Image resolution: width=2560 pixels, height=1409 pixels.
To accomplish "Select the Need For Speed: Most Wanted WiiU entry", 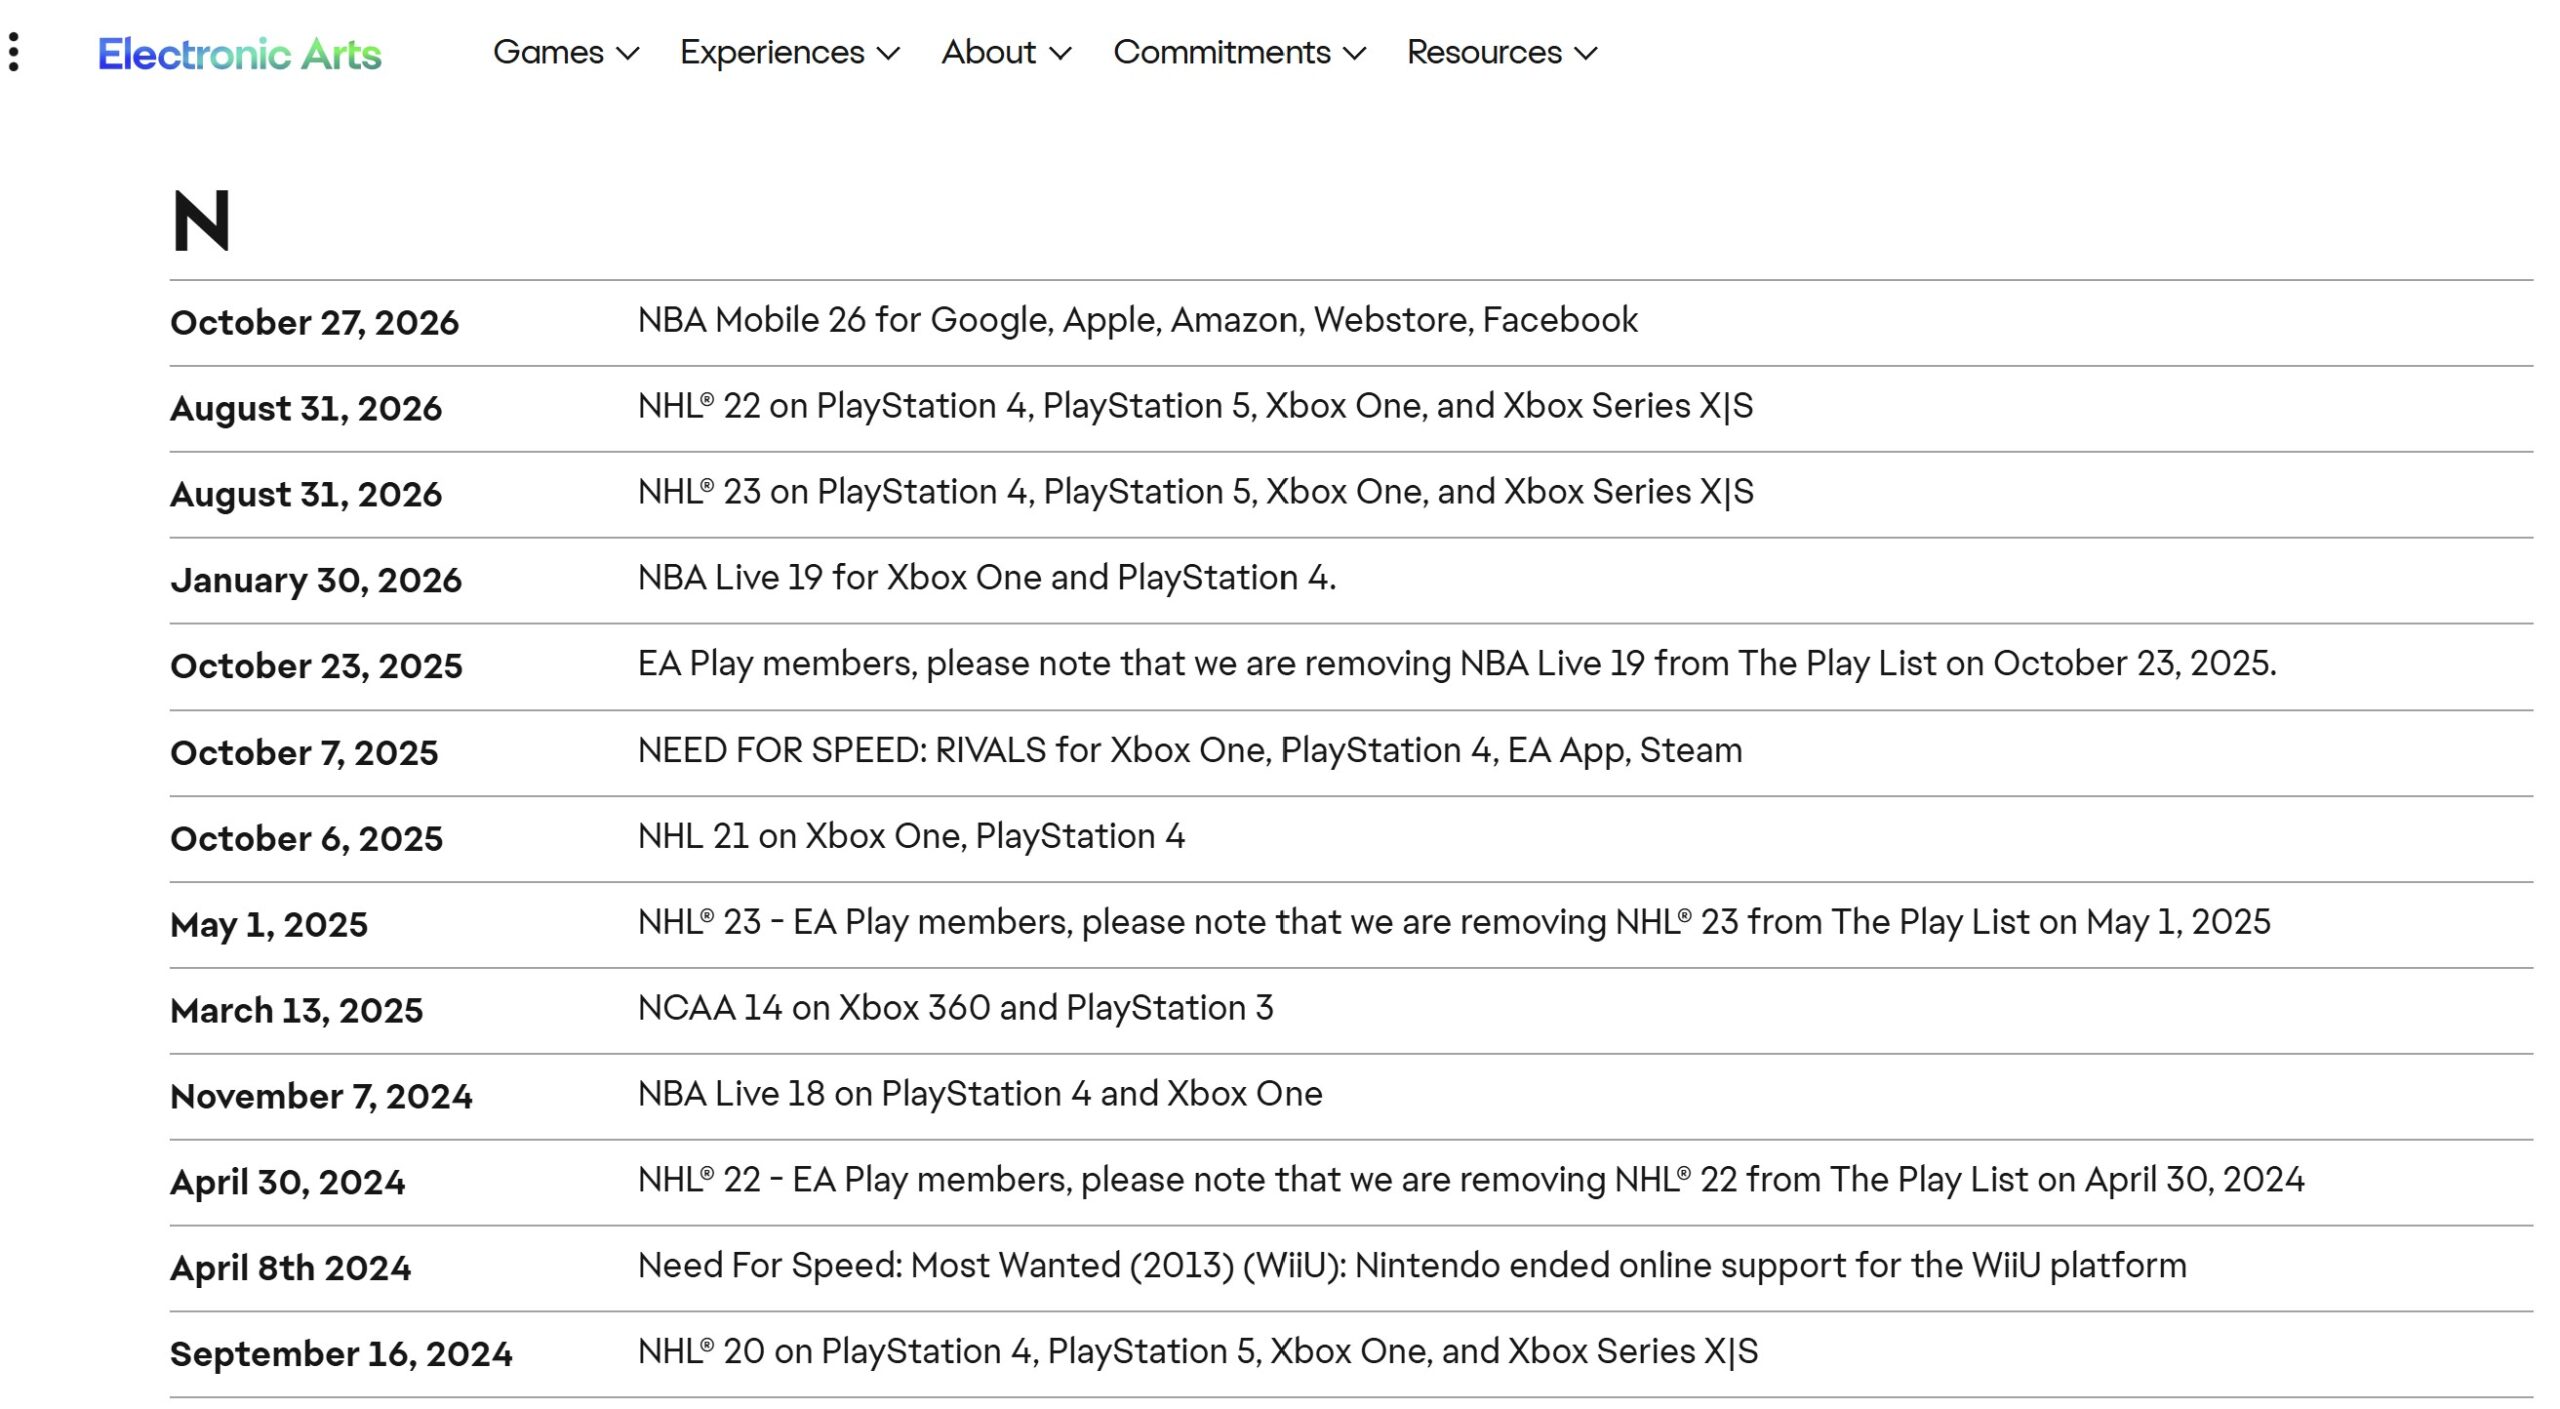I will 1412,1266.
